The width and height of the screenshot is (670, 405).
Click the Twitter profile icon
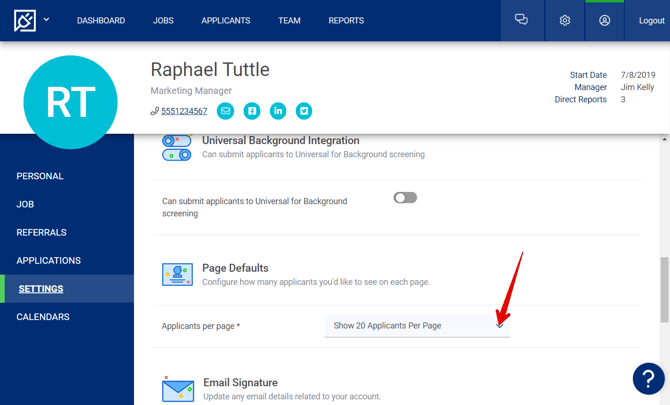(304, 111)
